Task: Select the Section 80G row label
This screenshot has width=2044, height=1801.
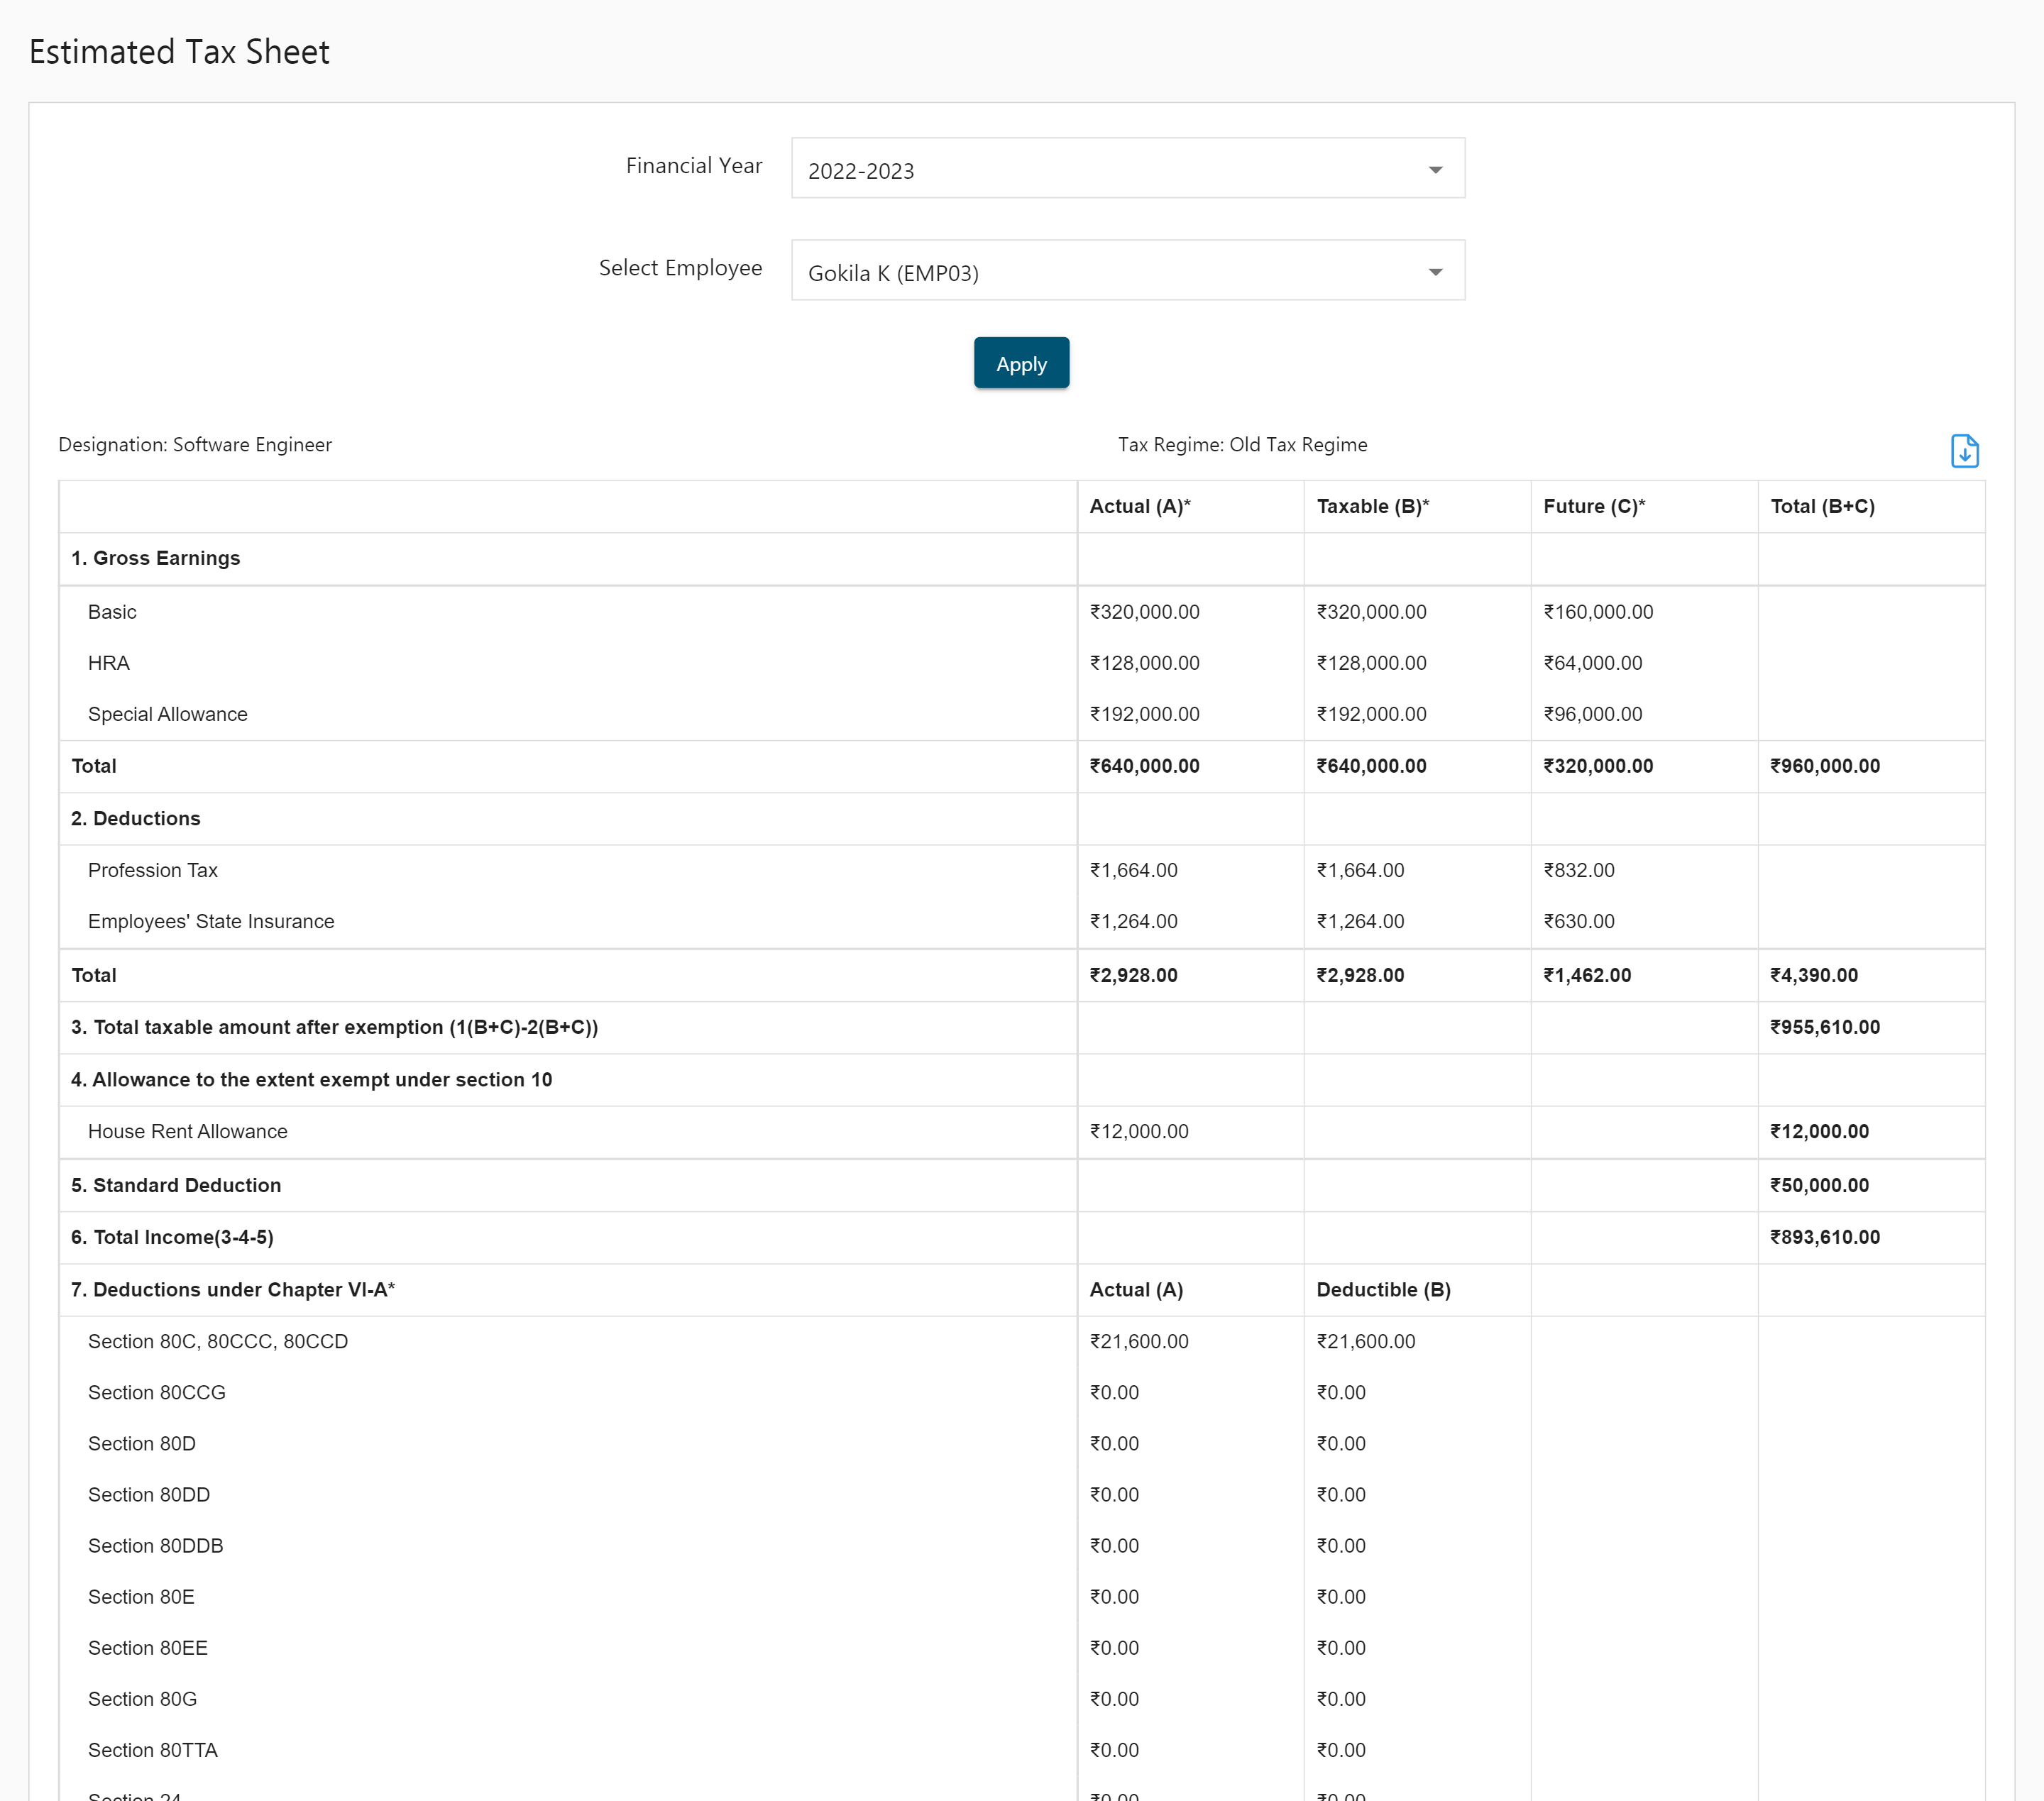Action: (x=143, y=1698)
